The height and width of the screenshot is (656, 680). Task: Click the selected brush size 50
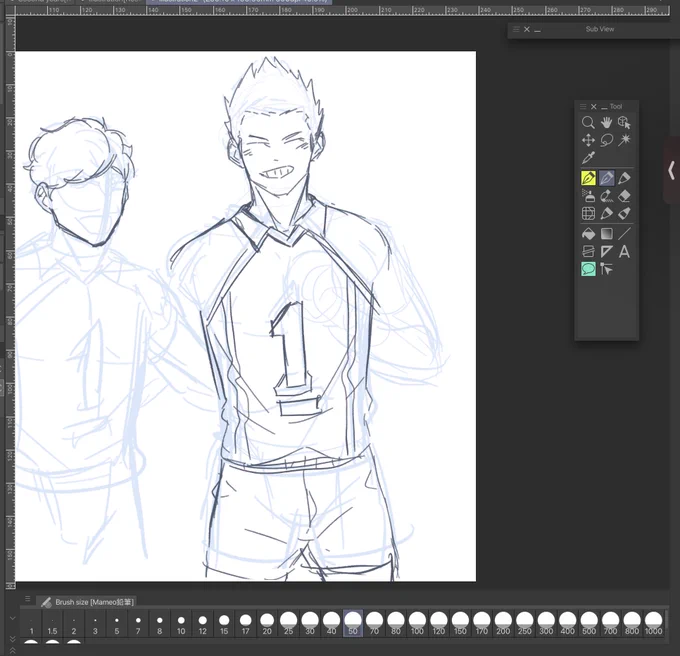point(353,623)
